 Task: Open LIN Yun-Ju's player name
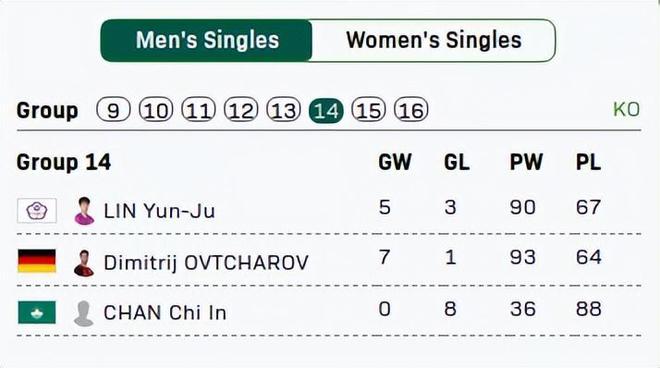[159, 211]
